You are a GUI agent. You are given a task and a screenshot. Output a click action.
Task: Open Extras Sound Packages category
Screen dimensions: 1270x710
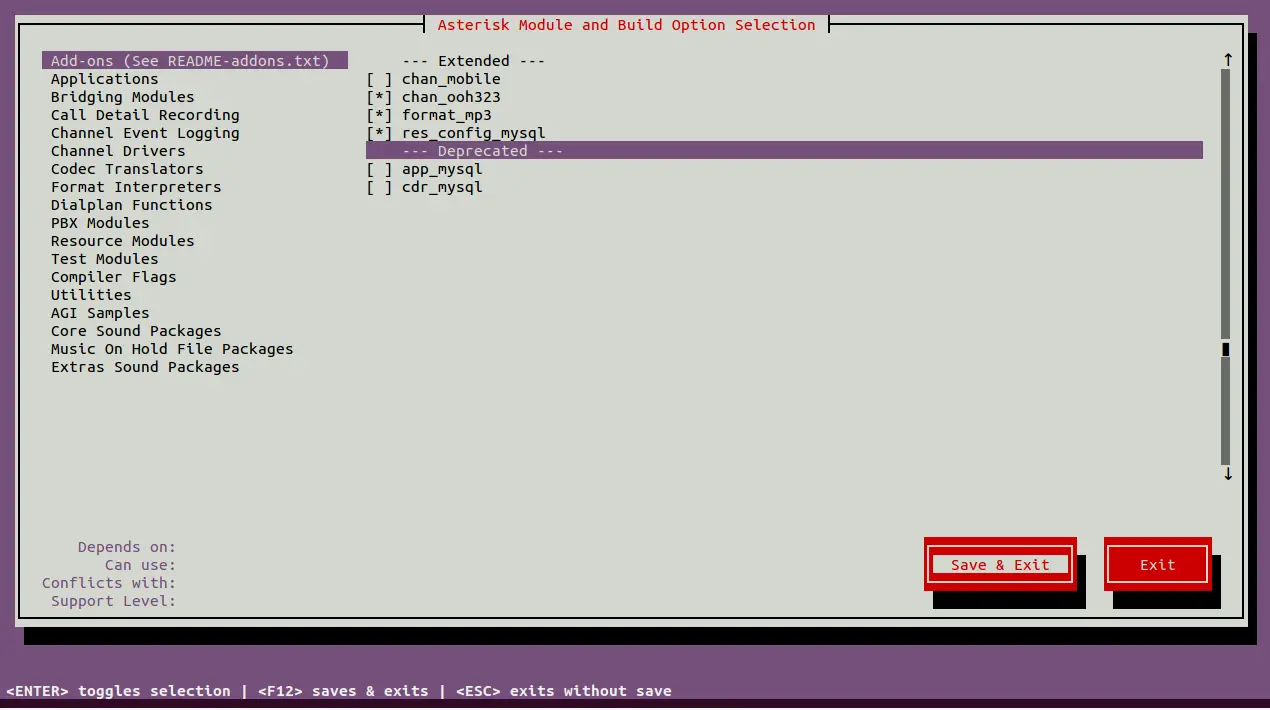coord(145,367)
